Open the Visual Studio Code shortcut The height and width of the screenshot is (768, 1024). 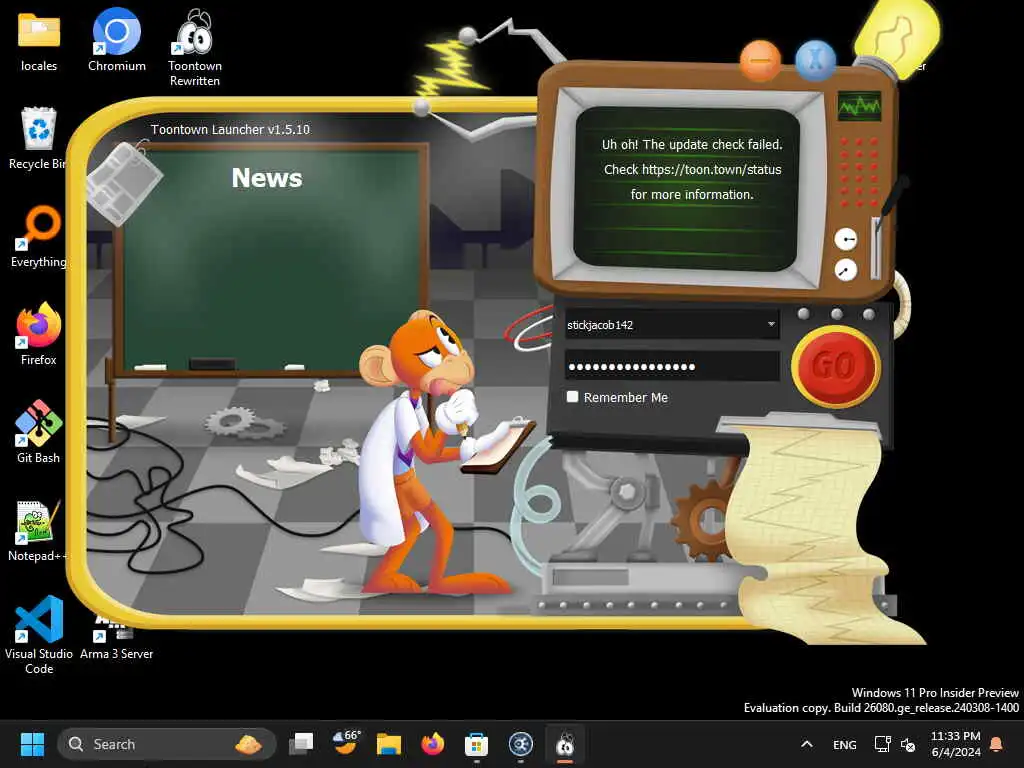click(x=39, y=635)
